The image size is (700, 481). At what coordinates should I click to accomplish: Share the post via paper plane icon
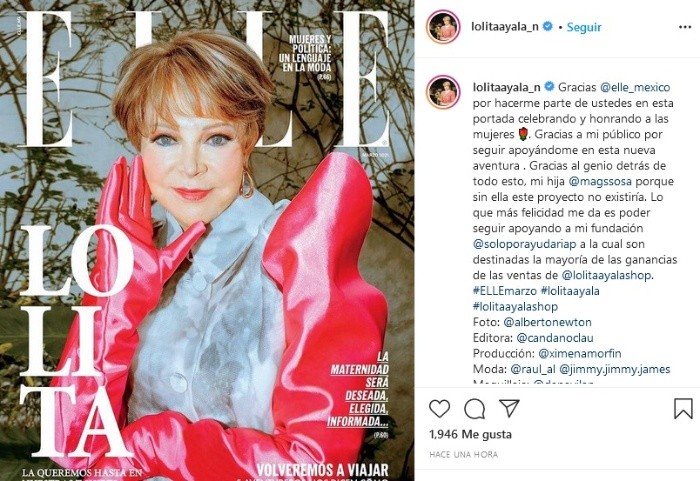tap(509, 408)
